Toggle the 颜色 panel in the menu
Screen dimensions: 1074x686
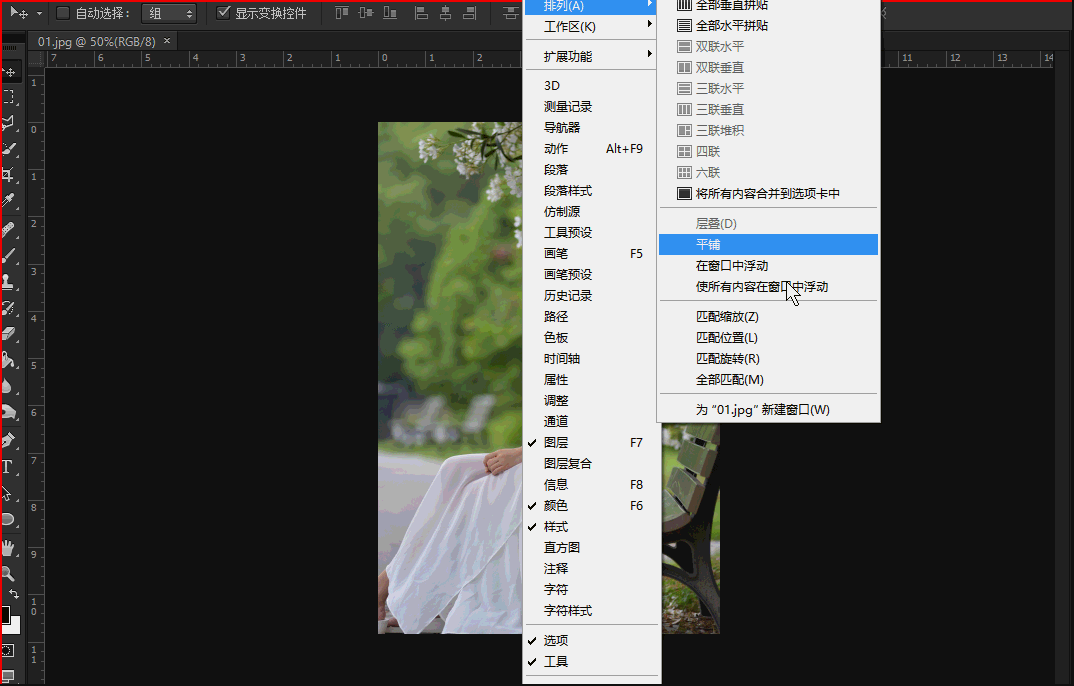557,505
